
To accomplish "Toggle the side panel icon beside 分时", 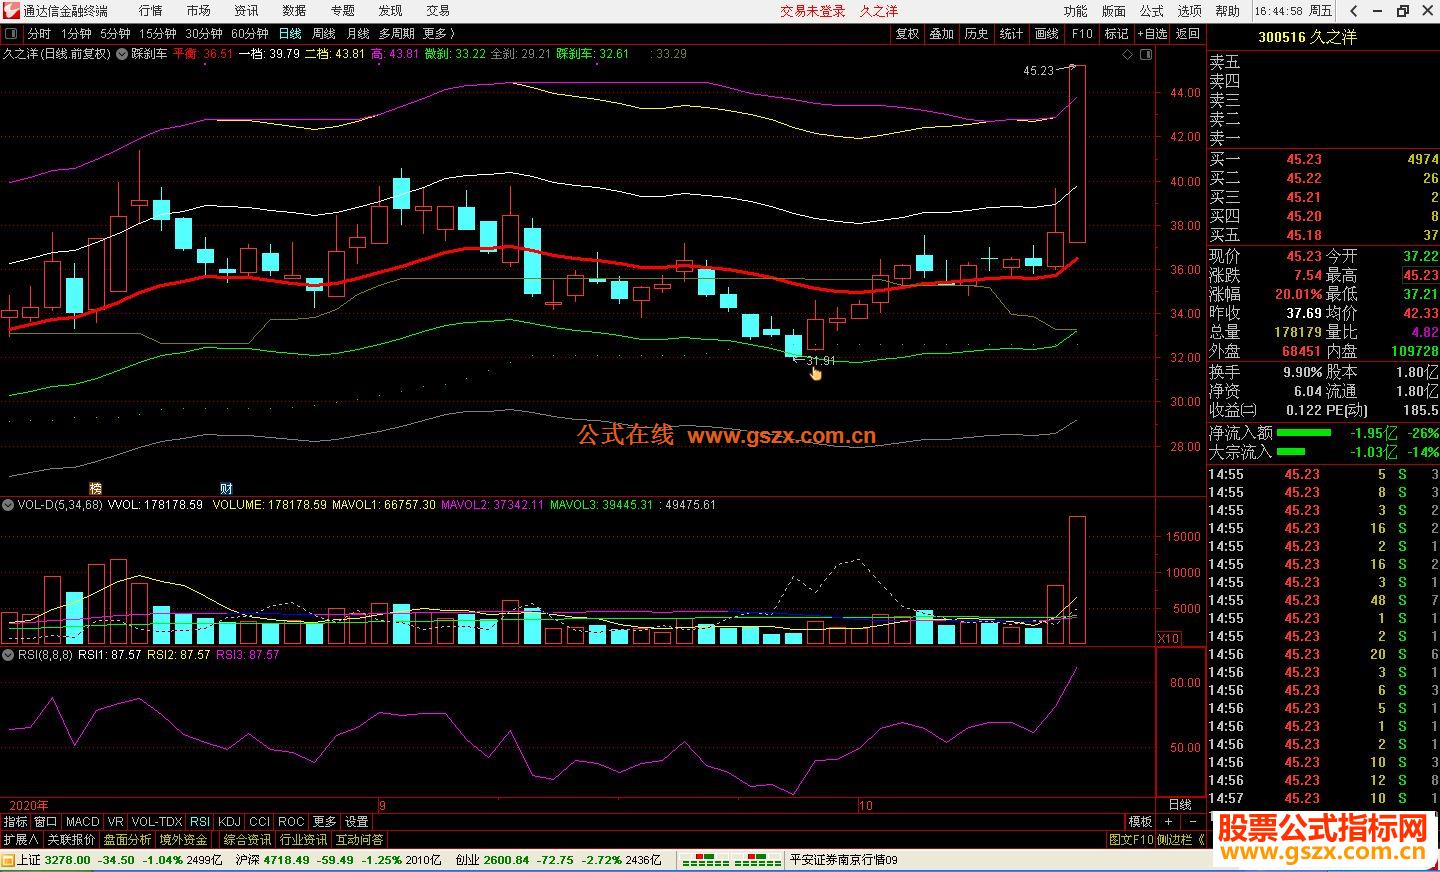I will (11, 34).
